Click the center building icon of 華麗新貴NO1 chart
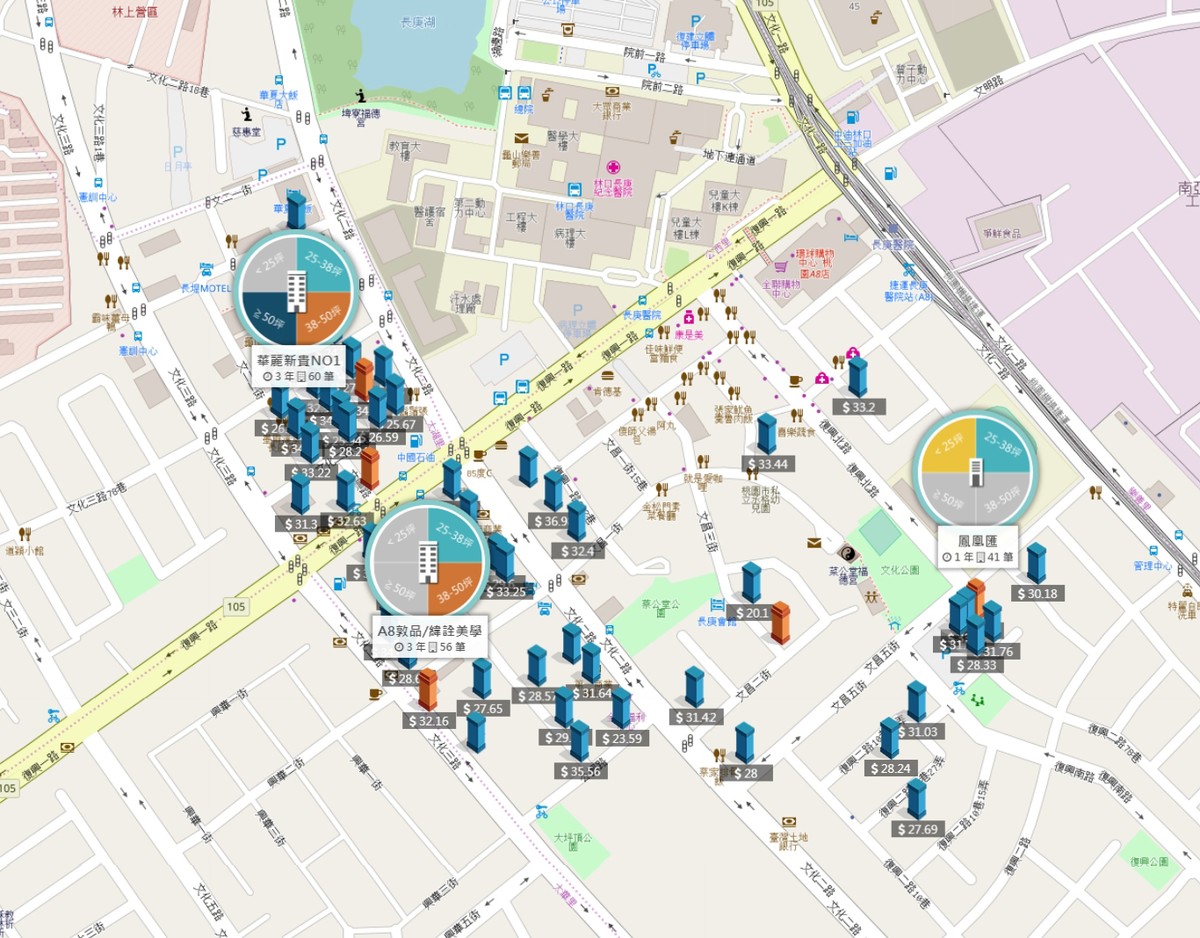1200x938 pixels. pyautogui.click(x=296, y=290)
